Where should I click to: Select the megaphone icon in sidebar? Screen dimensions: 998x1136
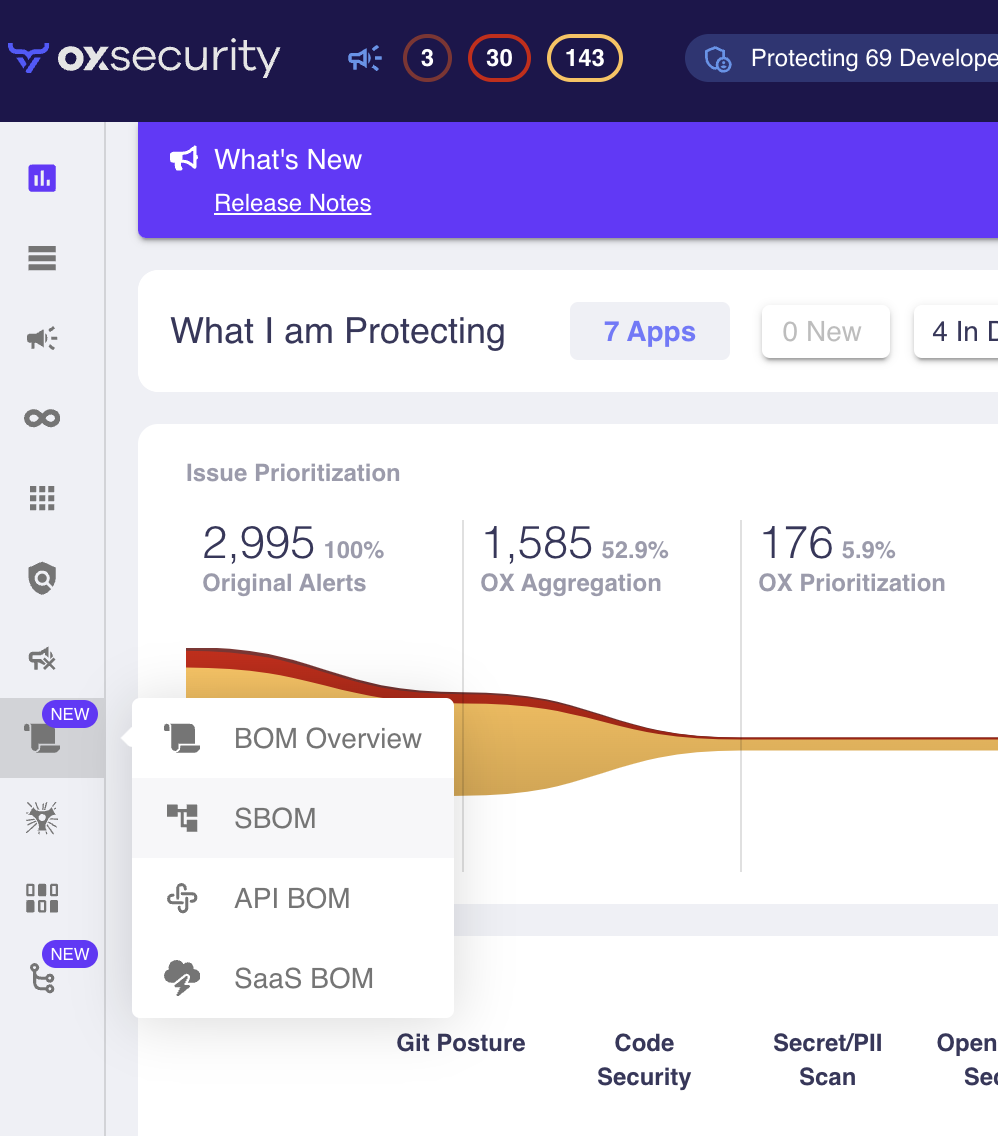(x=42, y=339)
